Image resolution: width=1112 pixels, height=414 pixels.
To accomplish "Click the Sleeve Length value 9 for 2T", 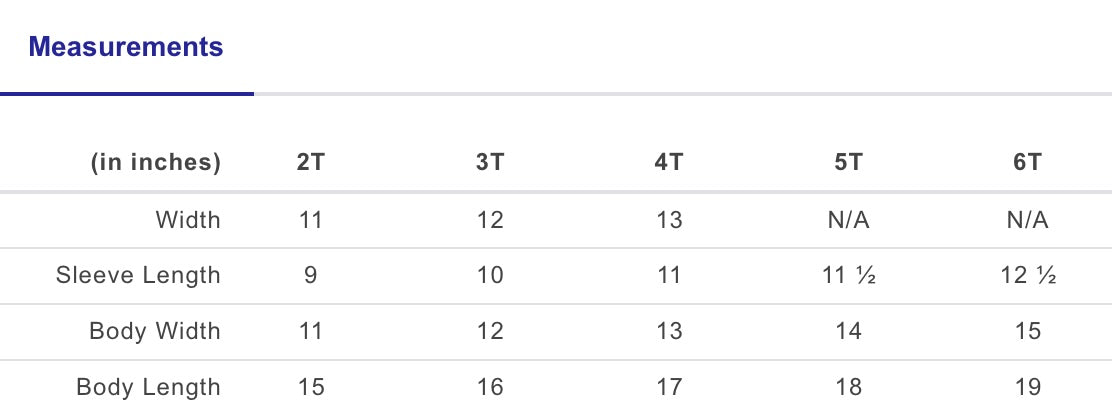I will [x=311, y=276].
